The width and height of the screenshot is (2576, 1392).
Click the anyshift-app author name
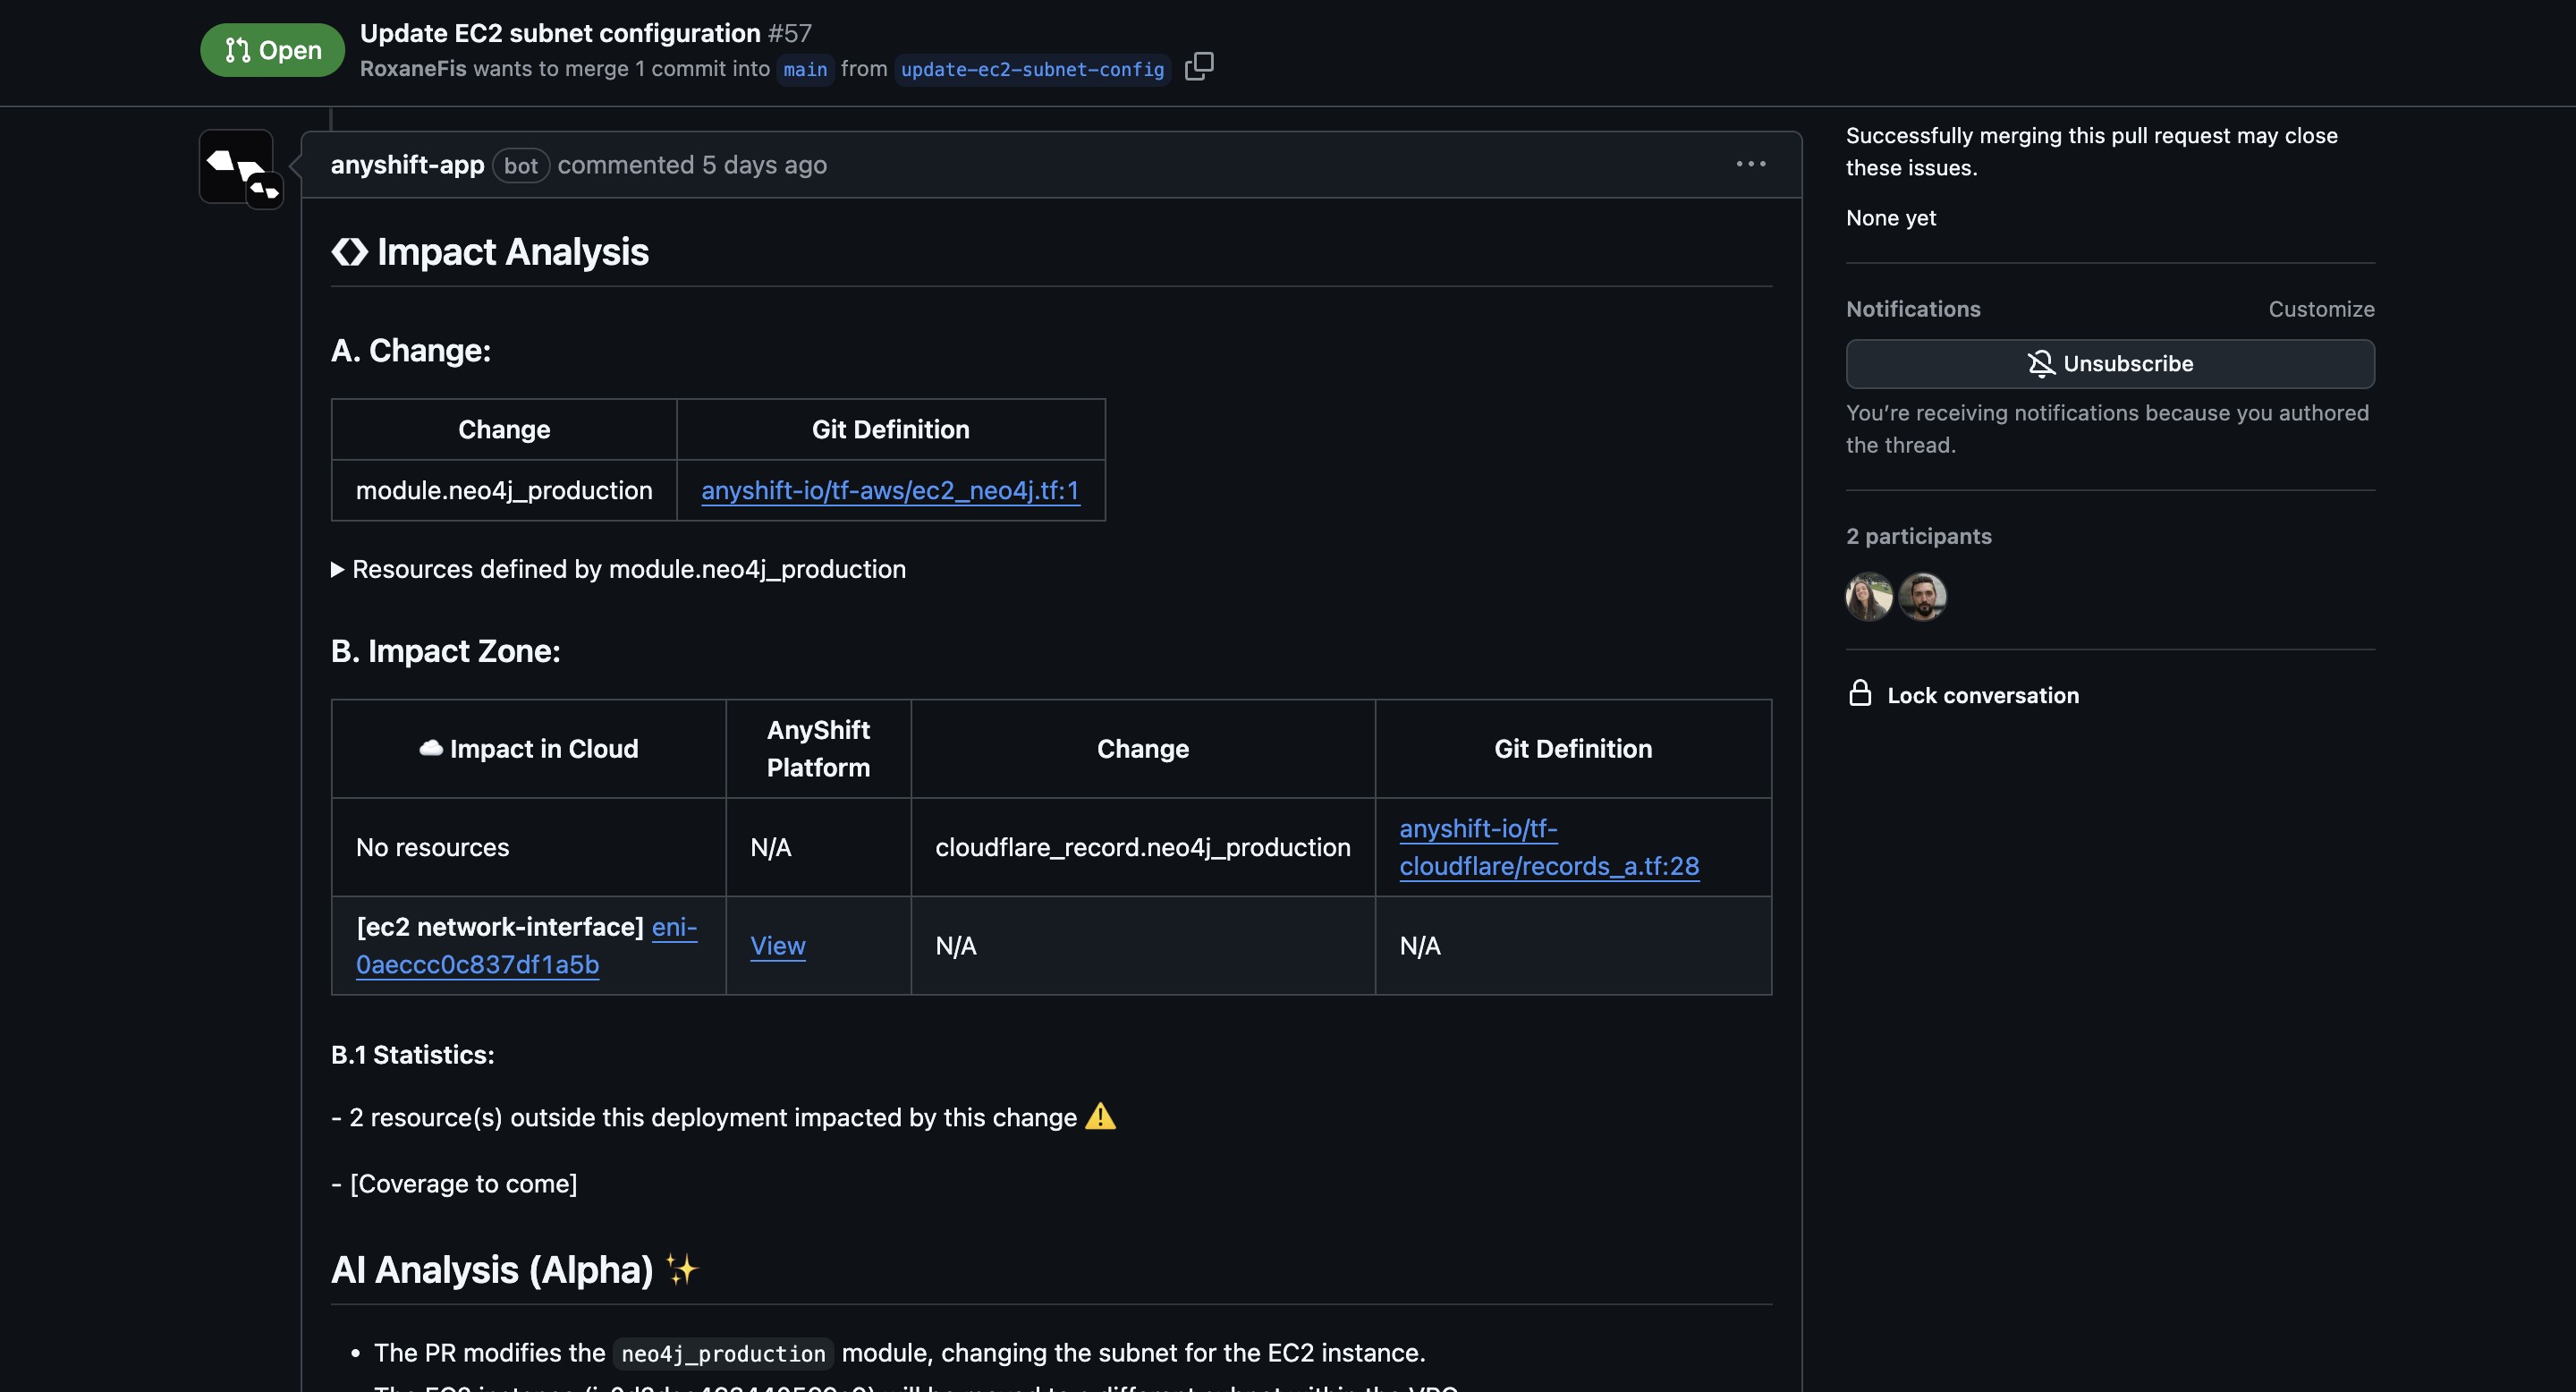point(407,165)
